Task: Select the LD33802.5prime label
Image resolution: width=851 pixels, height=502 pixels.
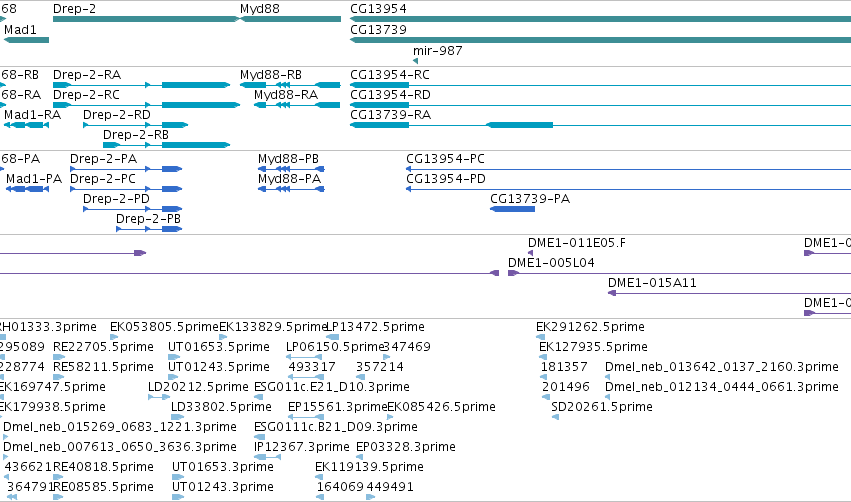Action: [x=221, y=407]
